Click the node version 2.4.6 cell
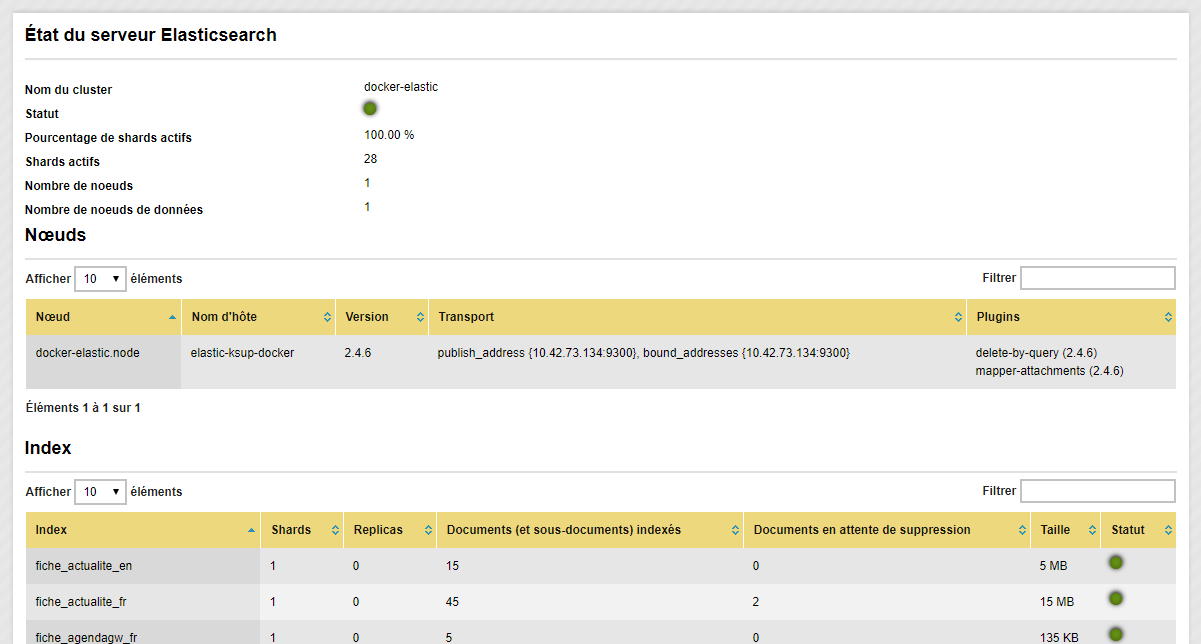Screen dimensions: 1201x644 tap(382, 362)
